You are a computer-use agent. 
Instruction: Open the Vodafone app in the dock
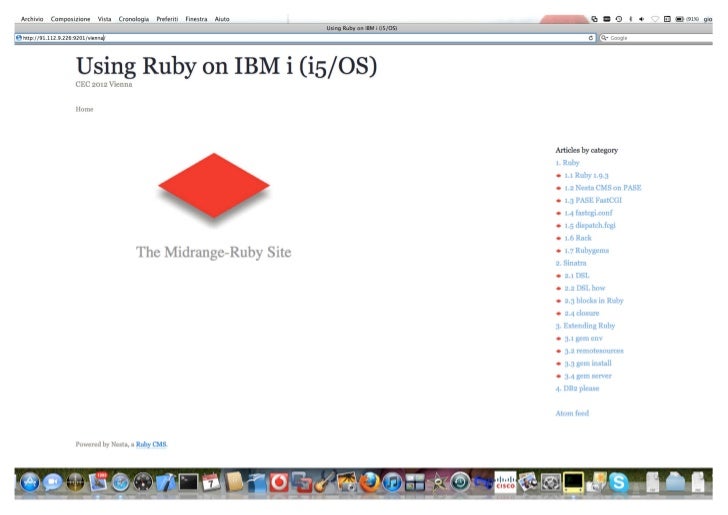coord(279,482)
